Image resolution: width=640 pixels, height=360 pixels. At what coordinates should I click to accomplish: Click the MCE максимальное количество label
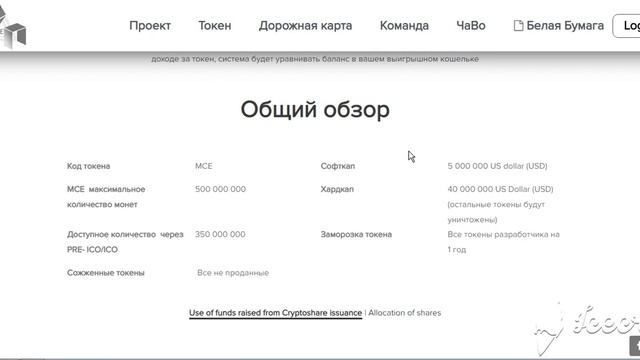(x=106, y=197)
